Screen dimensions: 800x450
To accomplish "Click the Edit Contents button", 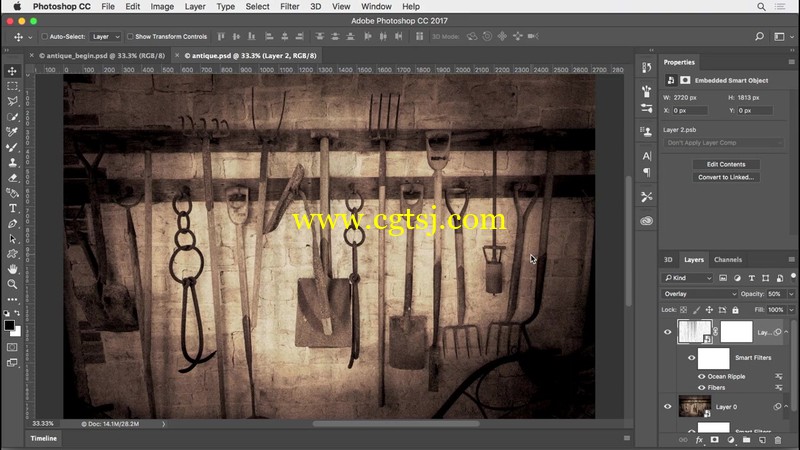I will pyautogui.click(x=726, y=164).
